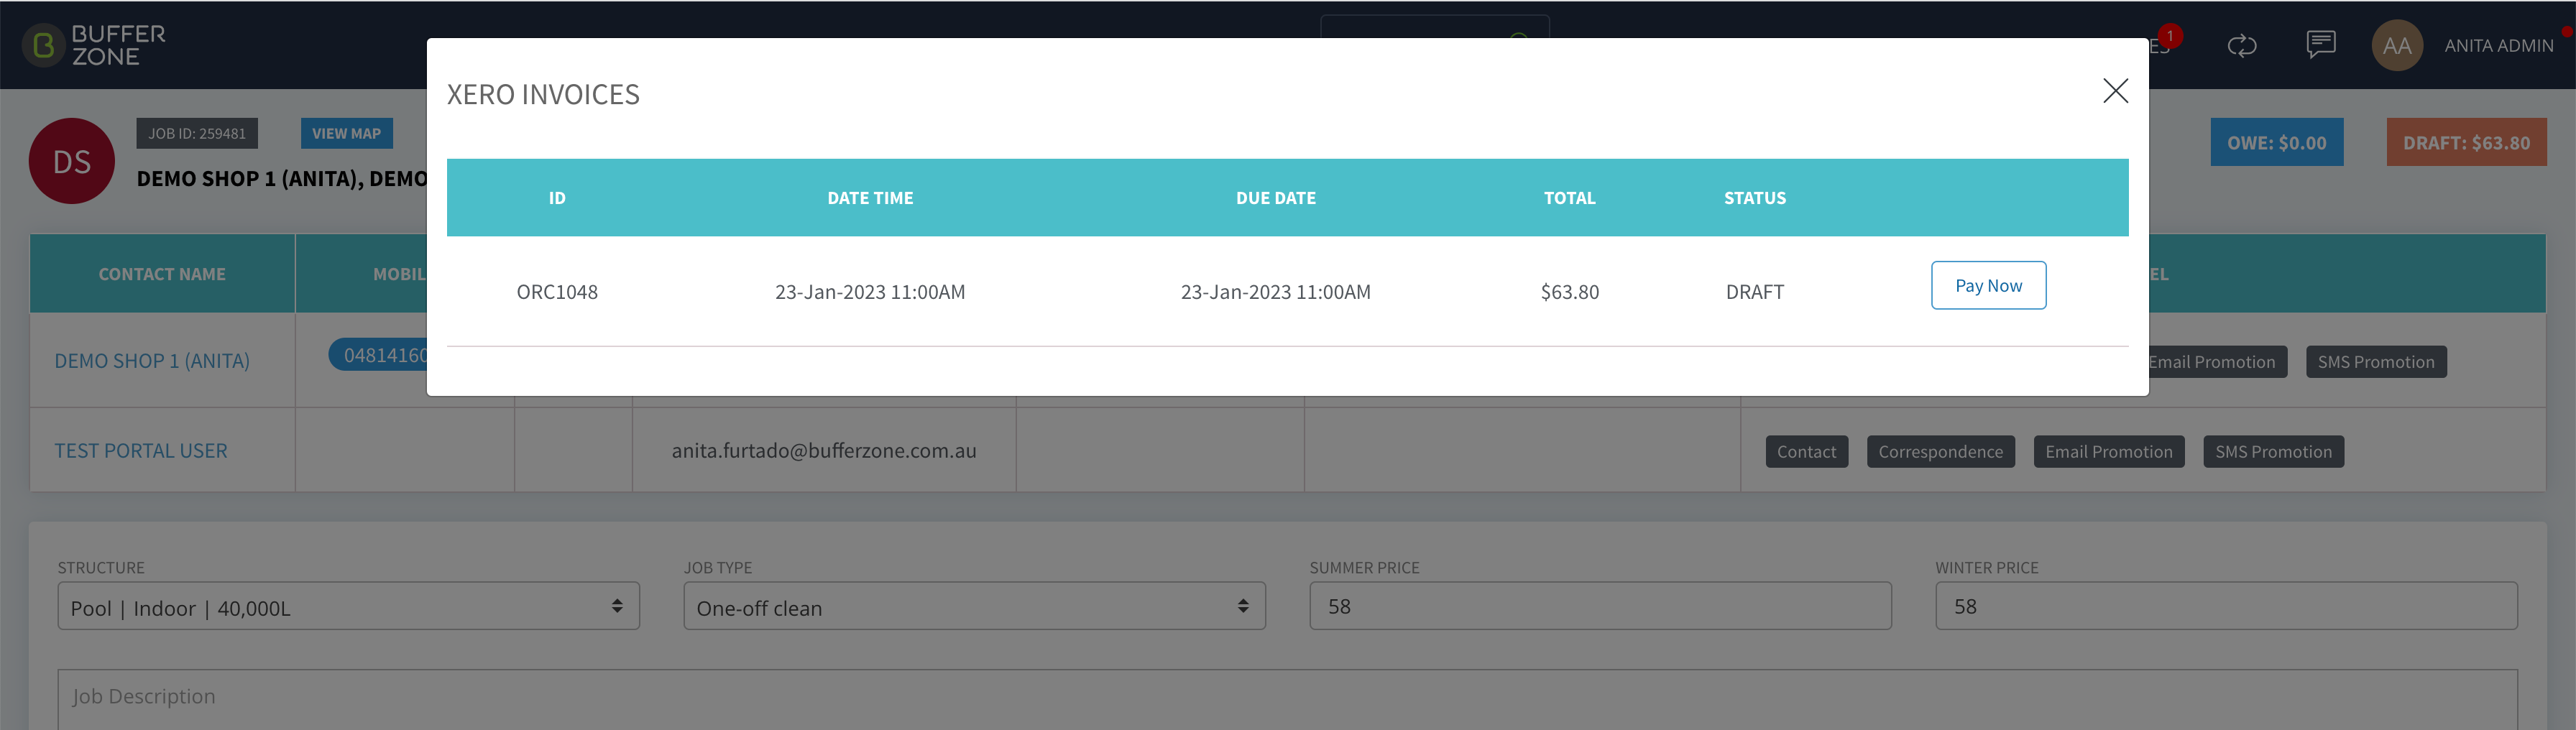The height and width of the screenshot is (730, 2576).
Task: Click the email anita.furtado@bufferzone.com.au
Action: (824, 451)
